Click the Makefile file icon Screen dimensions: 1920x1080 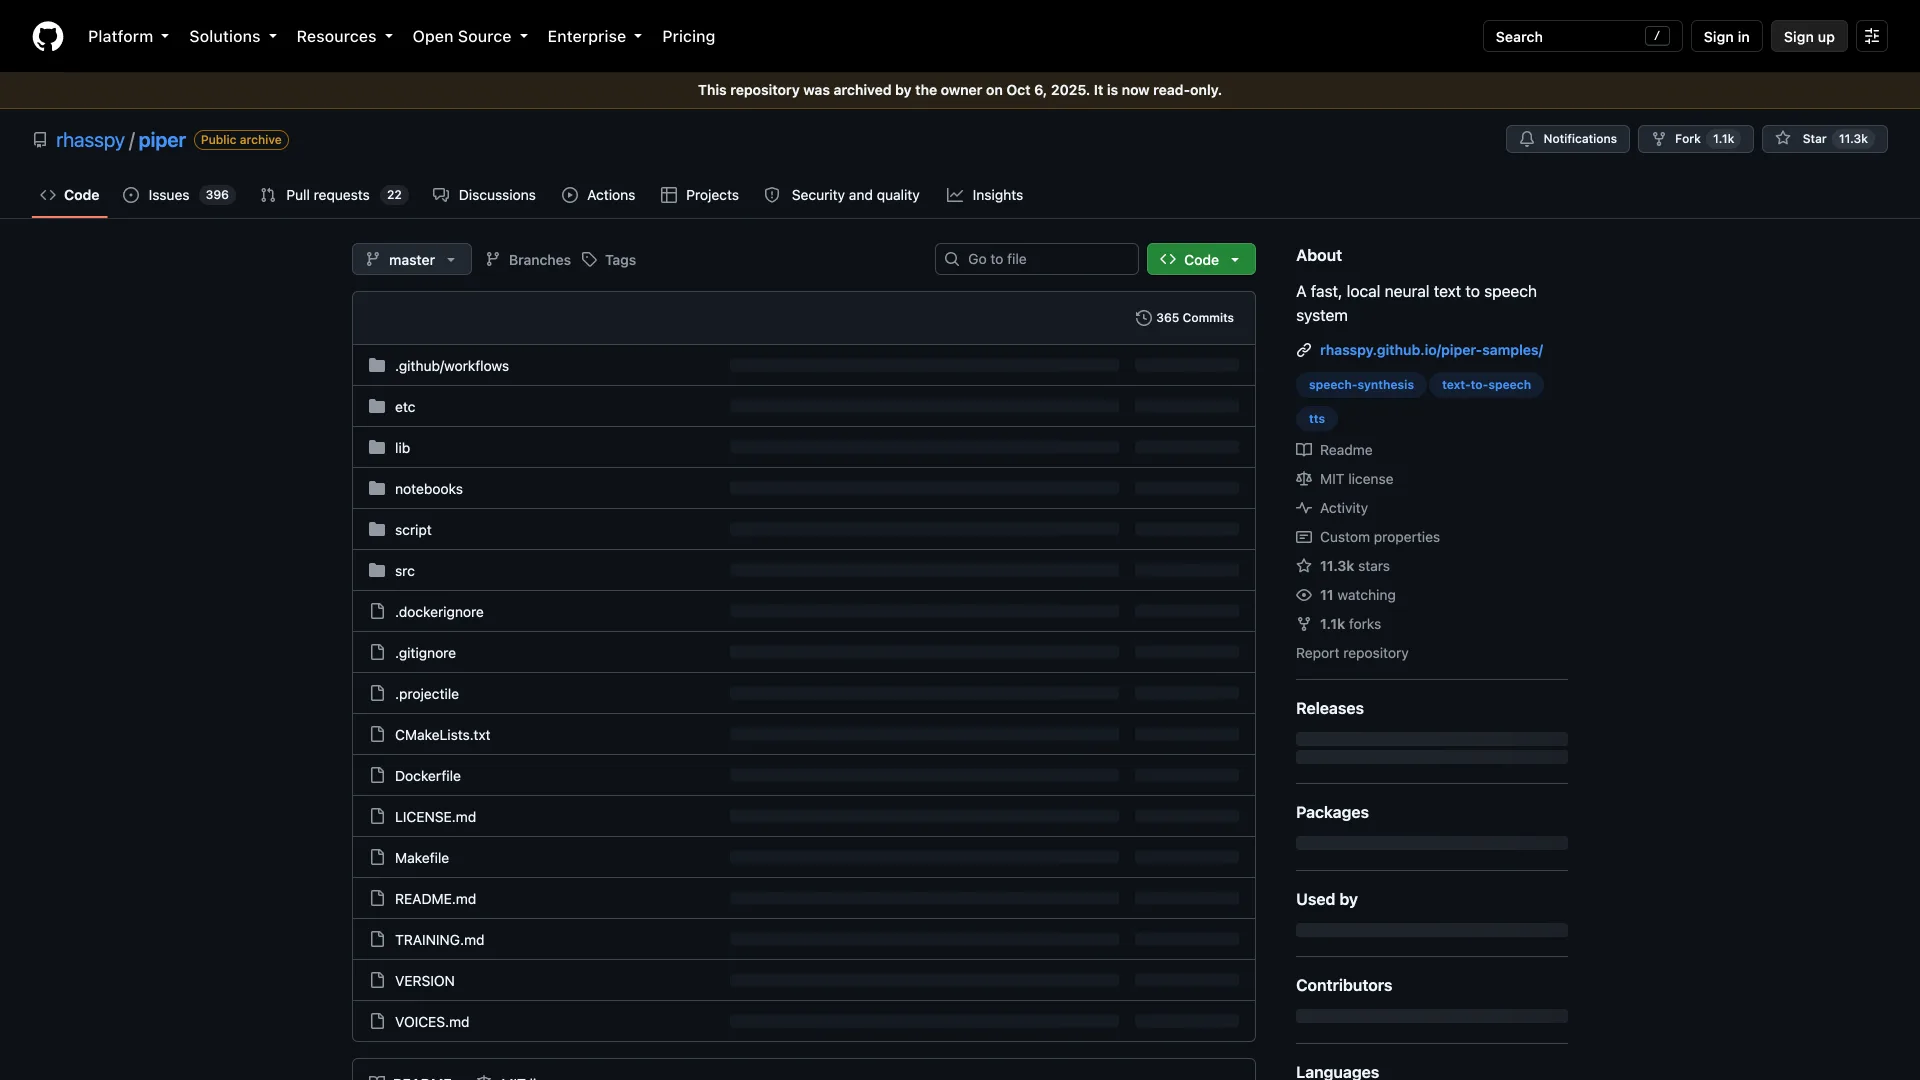point(377,858)
